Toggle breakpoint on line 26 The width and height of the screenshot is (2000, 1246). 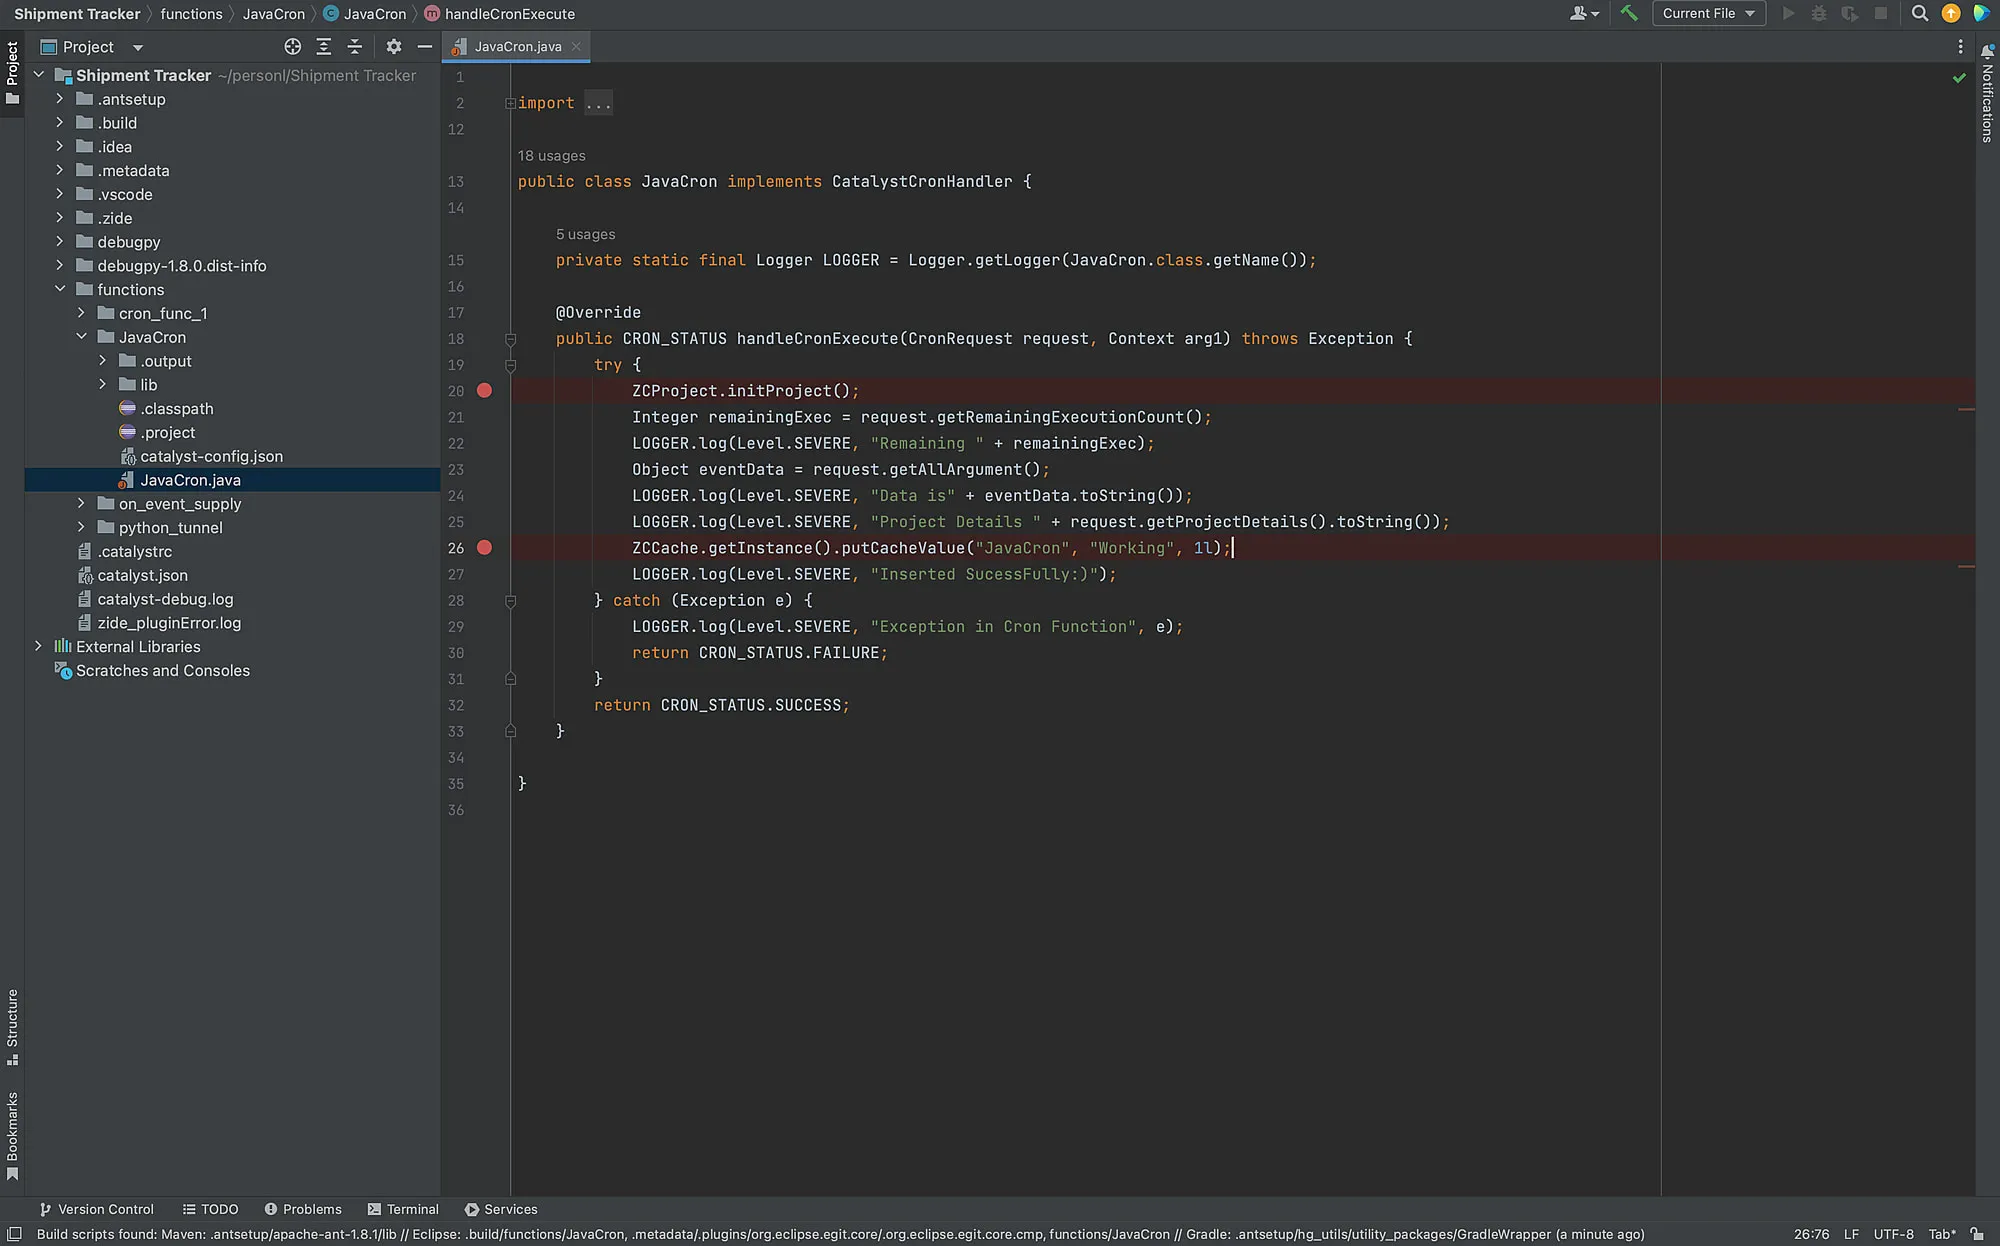(x=484, y=548)
